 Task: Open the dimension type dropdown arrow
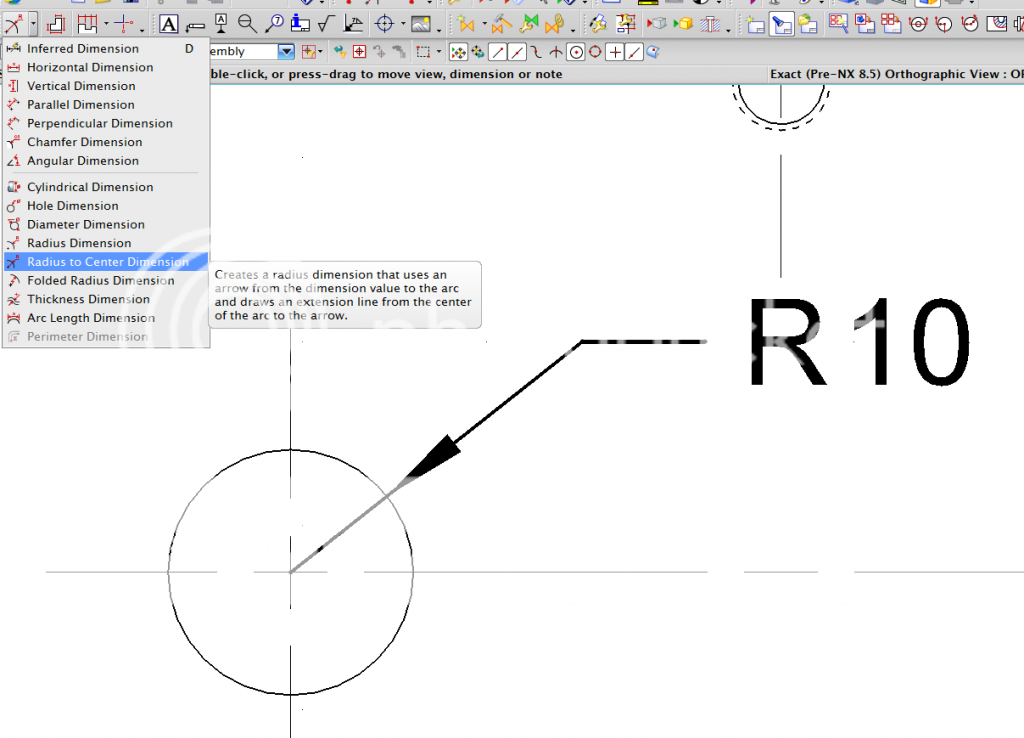pos(33,25)
